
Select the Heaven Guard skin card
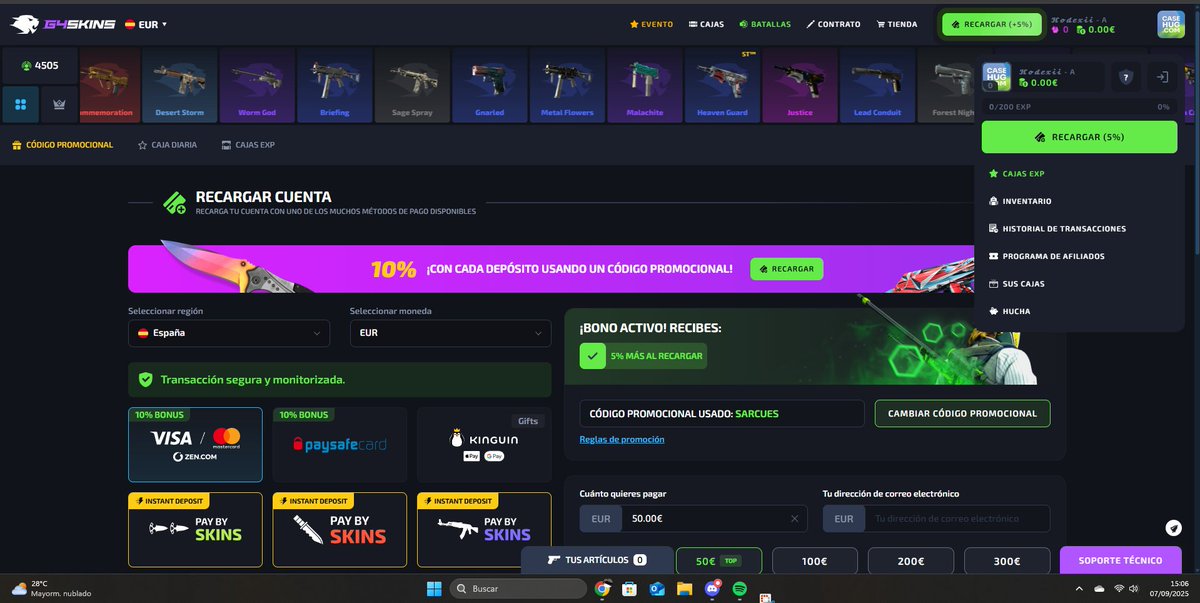pos(722,86)
